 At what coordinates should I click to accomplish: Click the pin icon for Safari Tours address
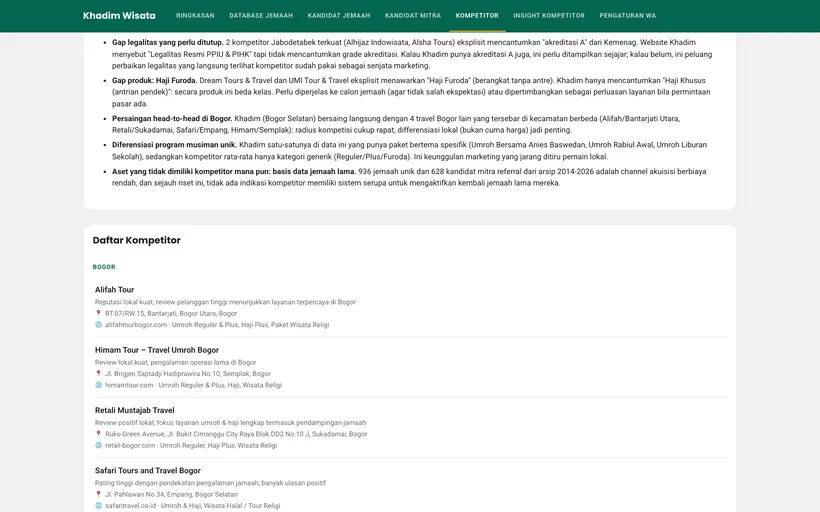(x=98, y=494)
